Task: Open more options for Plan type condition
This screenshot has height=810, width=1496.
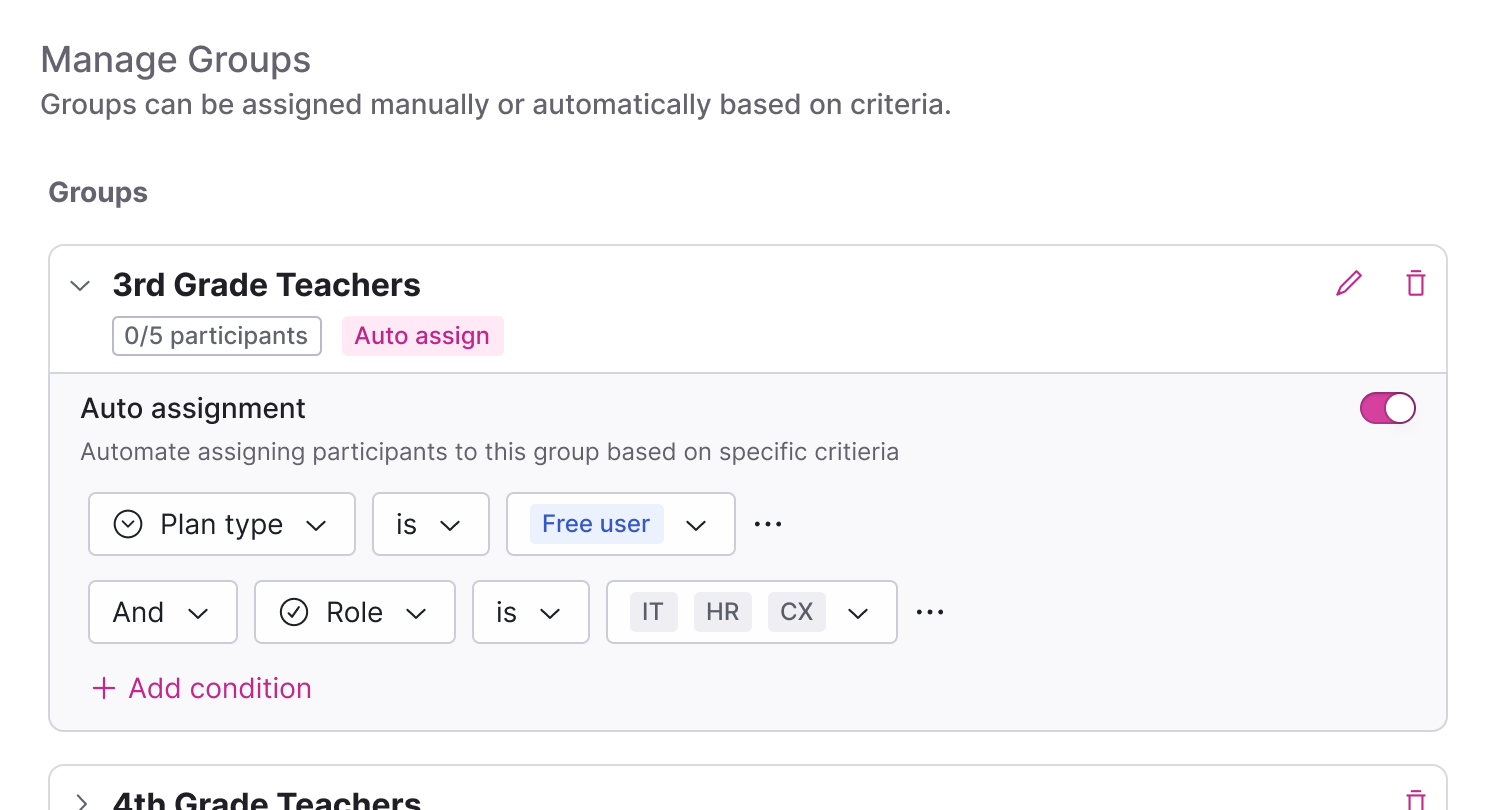Action: click(x=768, y=524)
